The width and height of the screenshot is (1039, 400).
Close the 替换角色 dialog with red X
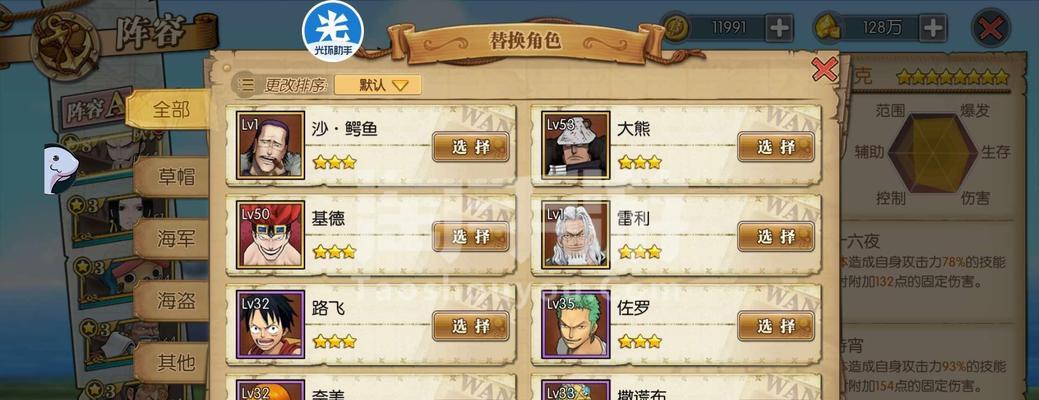pyautogui.click(x=824, y=68)
